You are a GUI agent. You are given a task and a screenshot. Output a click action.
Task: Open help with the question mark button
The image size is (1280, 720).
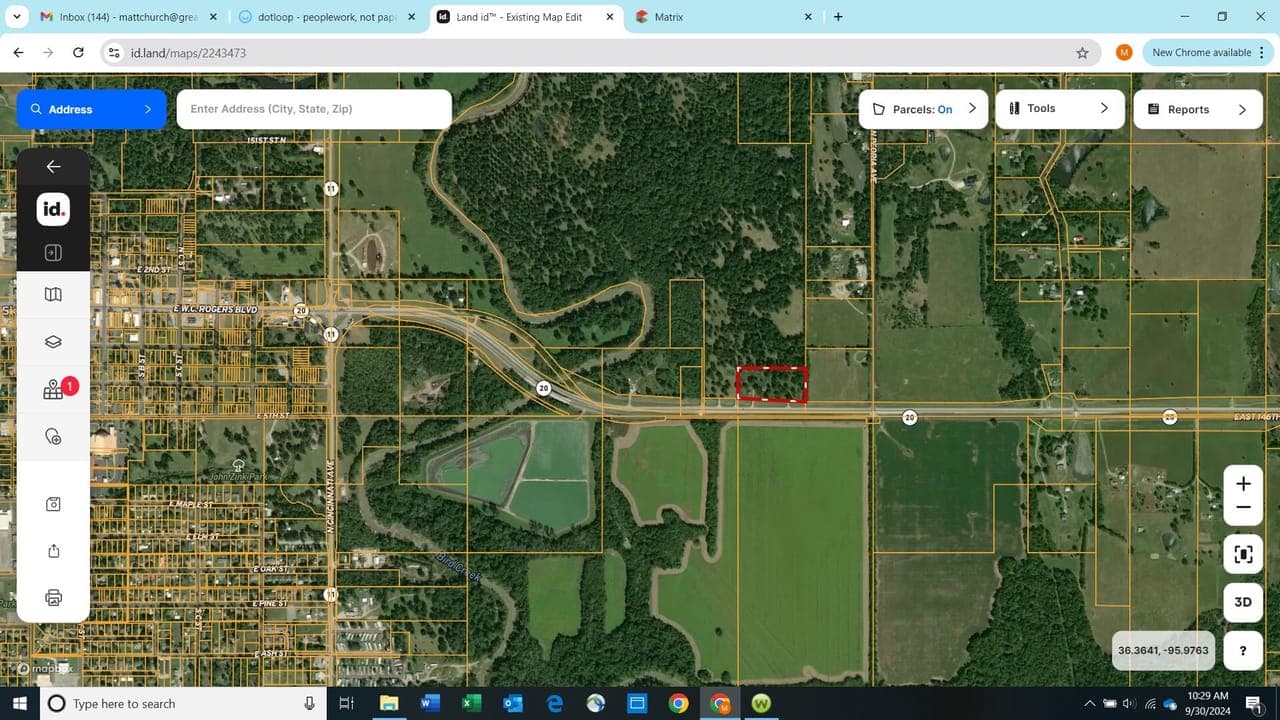coord(1243,650)
